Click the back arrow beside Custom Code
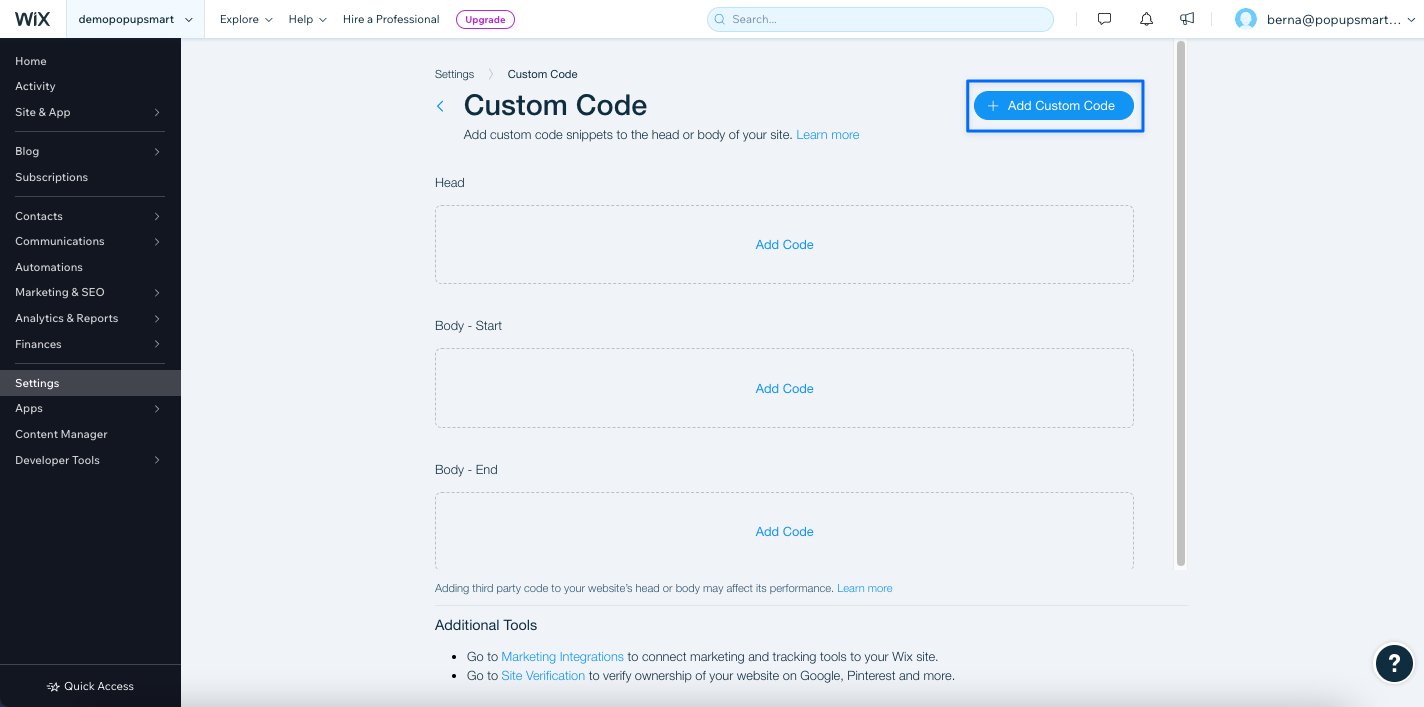 click(x=440, y=106)
